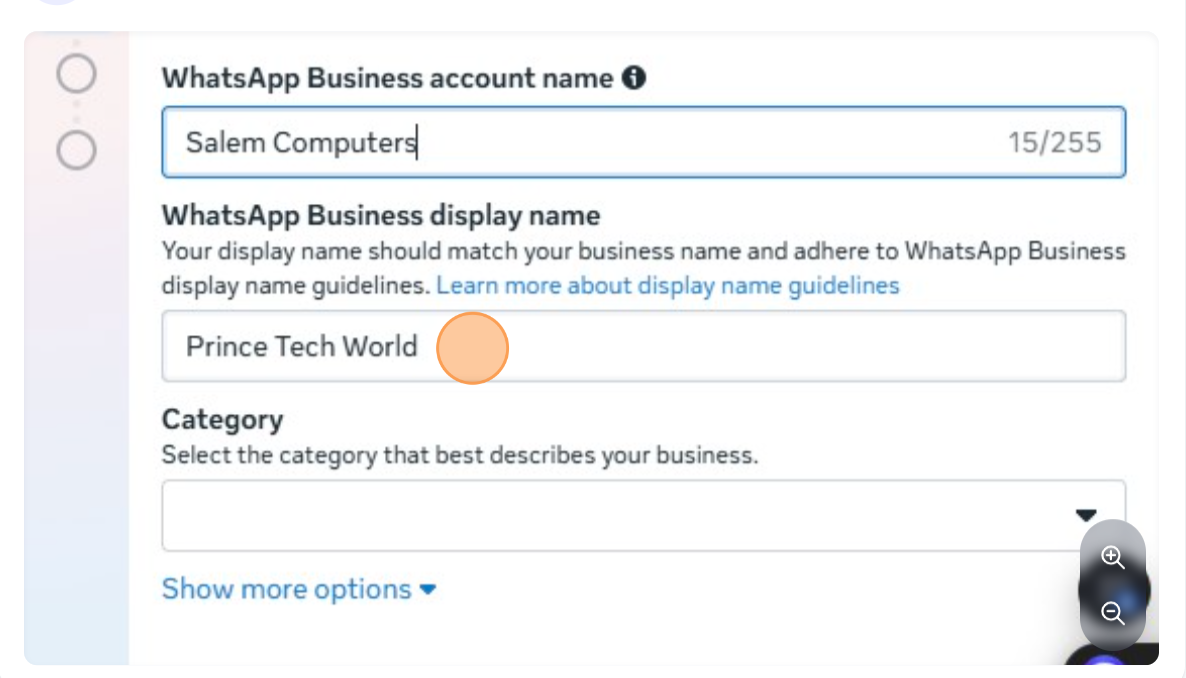Select the lower step circle in left rail
Image resolution: width=1186 pixels, height=678 pixels.
(x=76, y=151)
